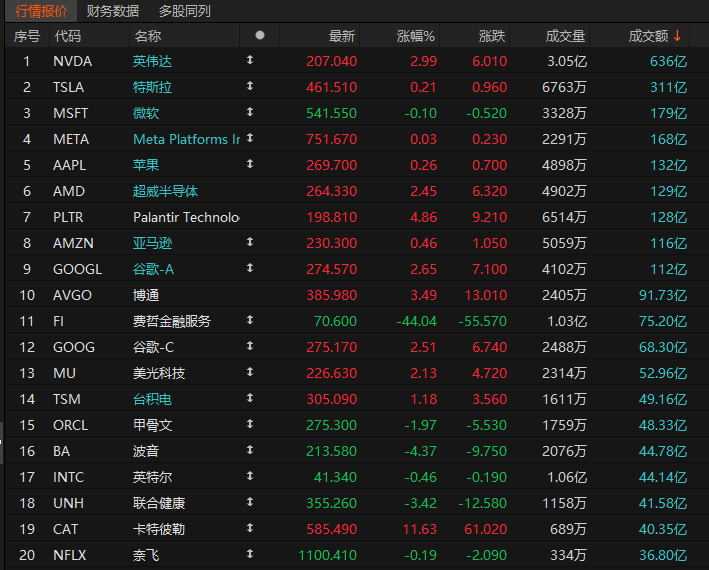The image size is (709, 570).
Task: Toggle the 成交额 descending sort arrow
Action: click(677, 36)
